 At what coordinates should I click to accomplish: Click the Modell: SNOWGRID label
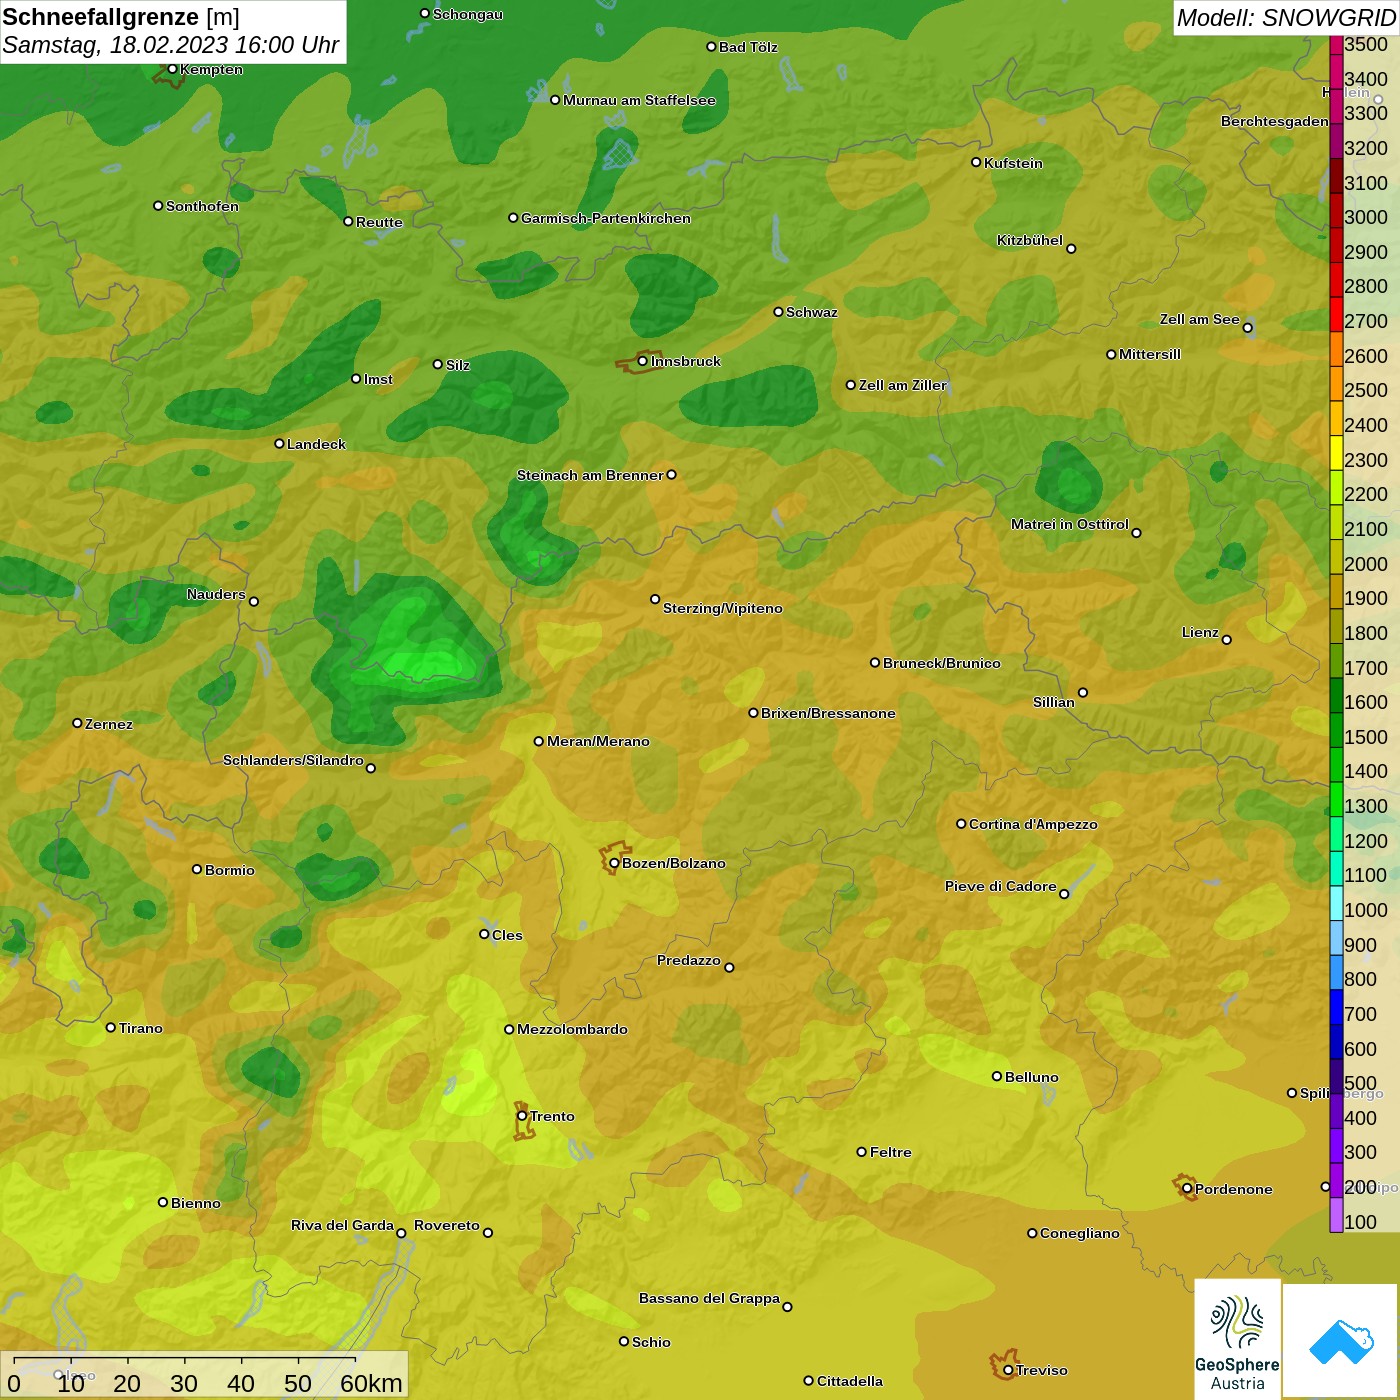1286,17
